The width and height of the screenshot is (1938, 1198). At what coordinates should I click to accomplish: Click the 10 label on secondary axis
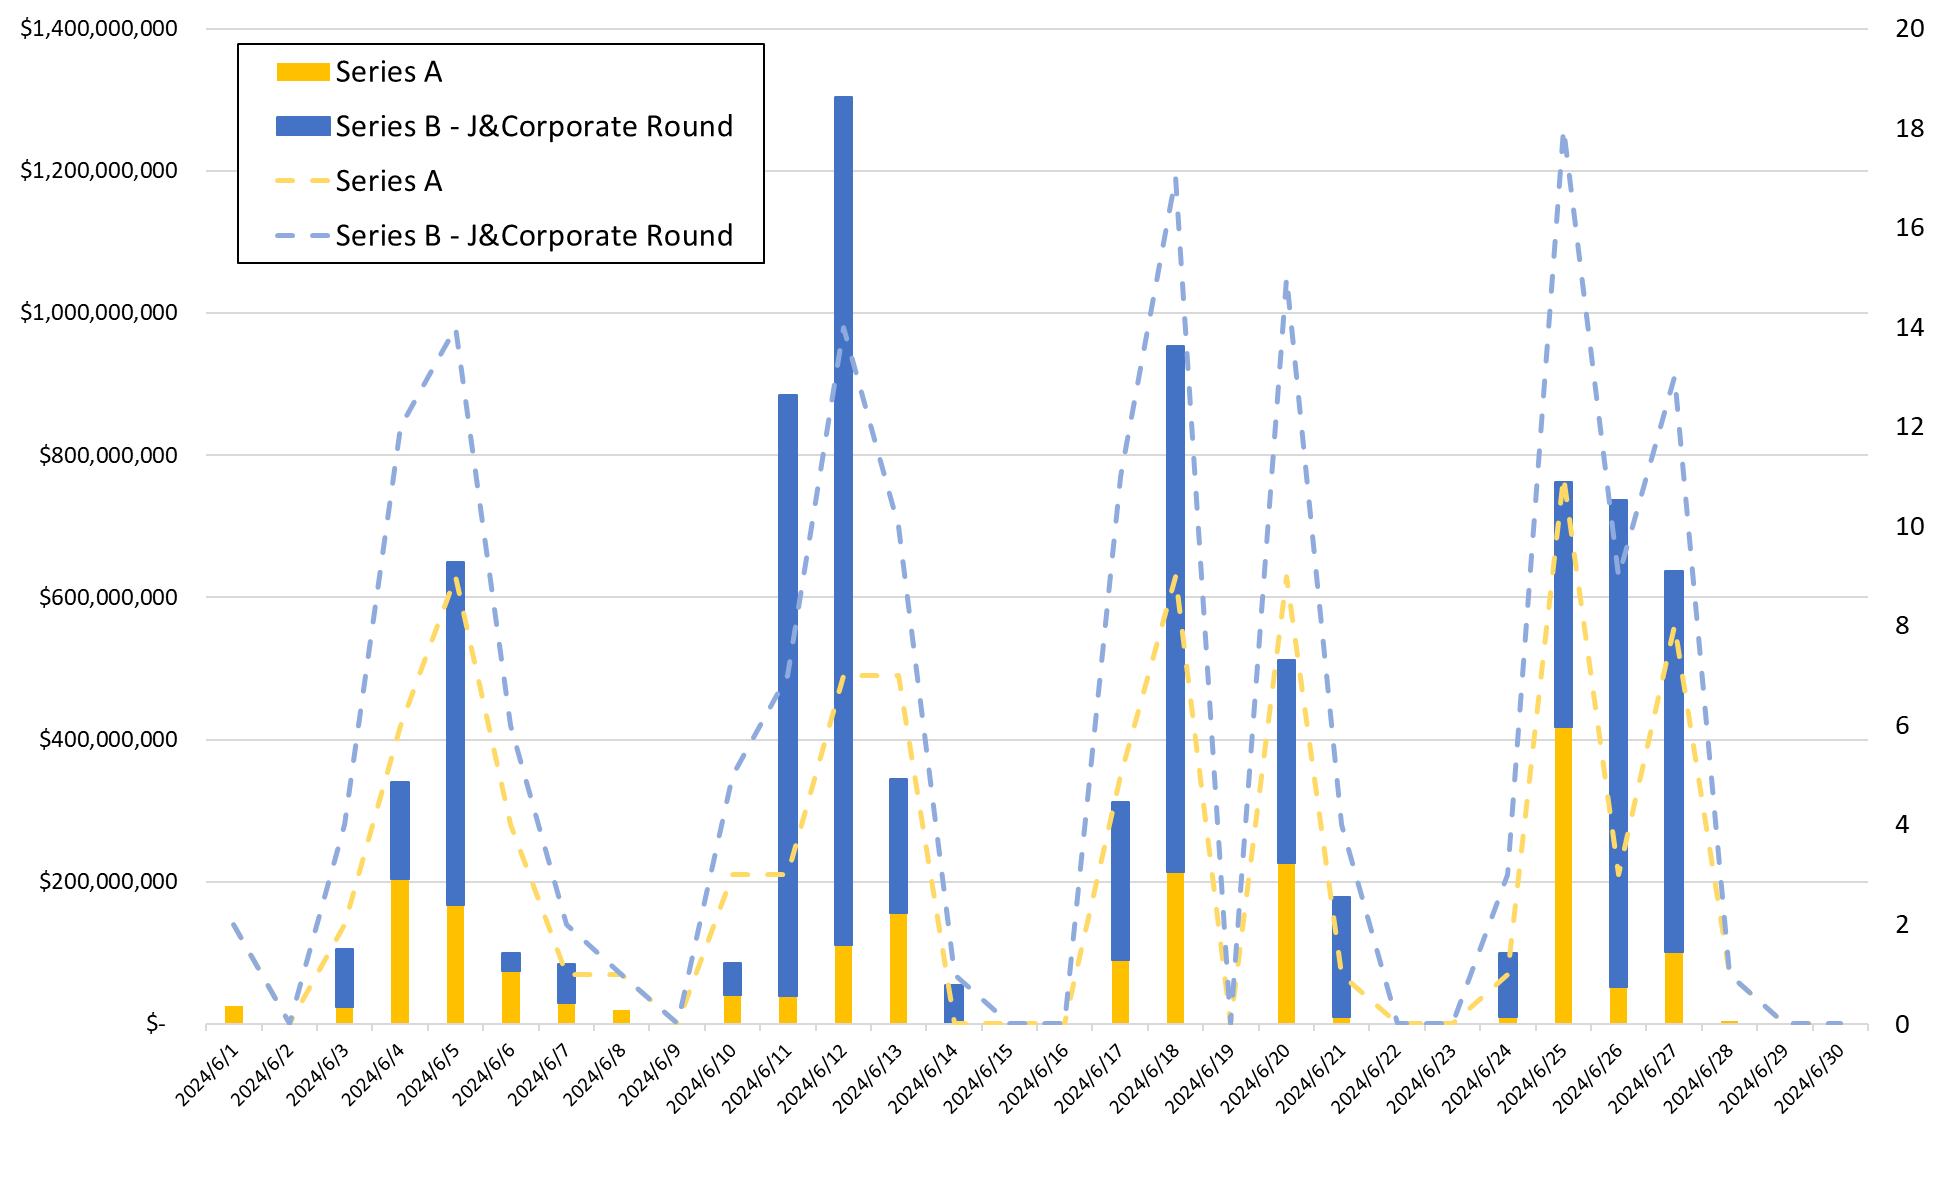click(x=1909, y=527)
